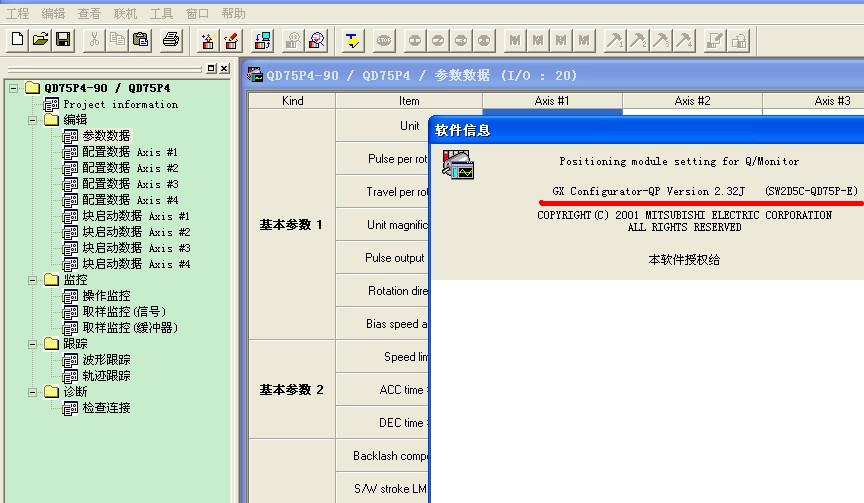Click the Axis #2 column header
The height and width of the screenshot is (503, 864).
pyautogui.click(x=692, y=101)
